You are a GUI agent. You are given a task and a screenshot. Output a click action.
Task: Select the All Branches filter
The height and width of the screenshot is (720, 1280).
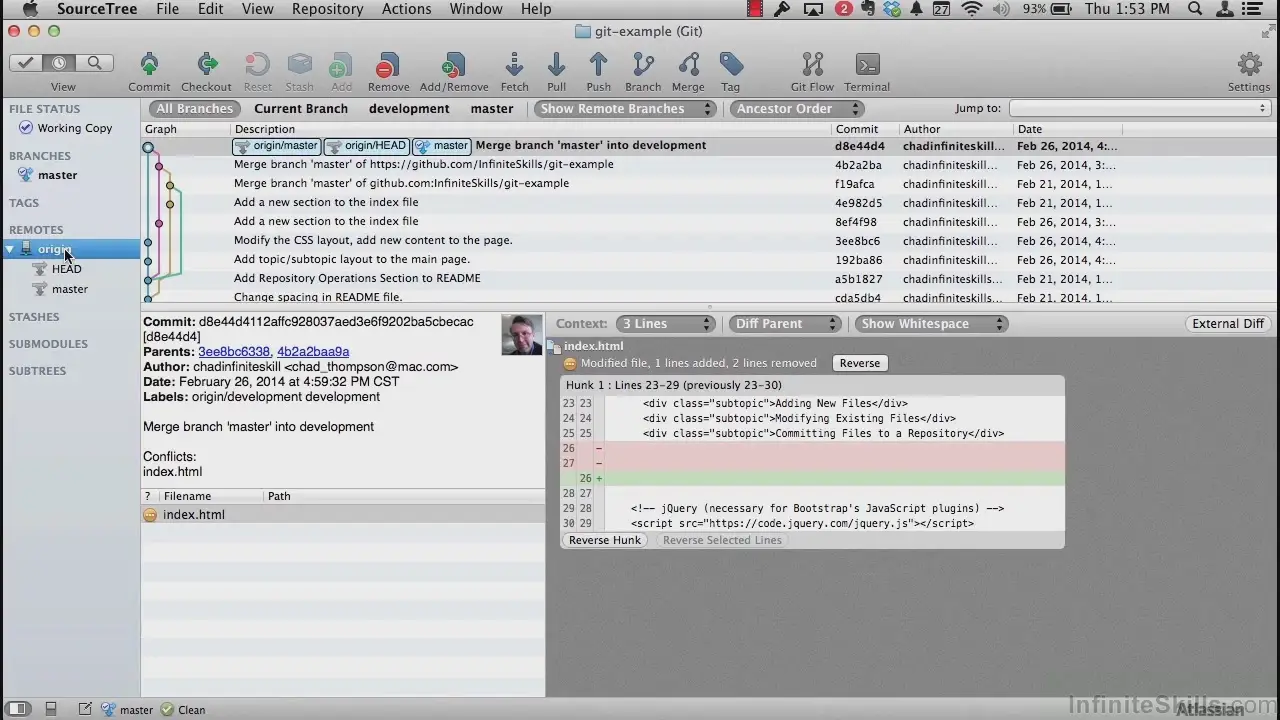[194, 108]
